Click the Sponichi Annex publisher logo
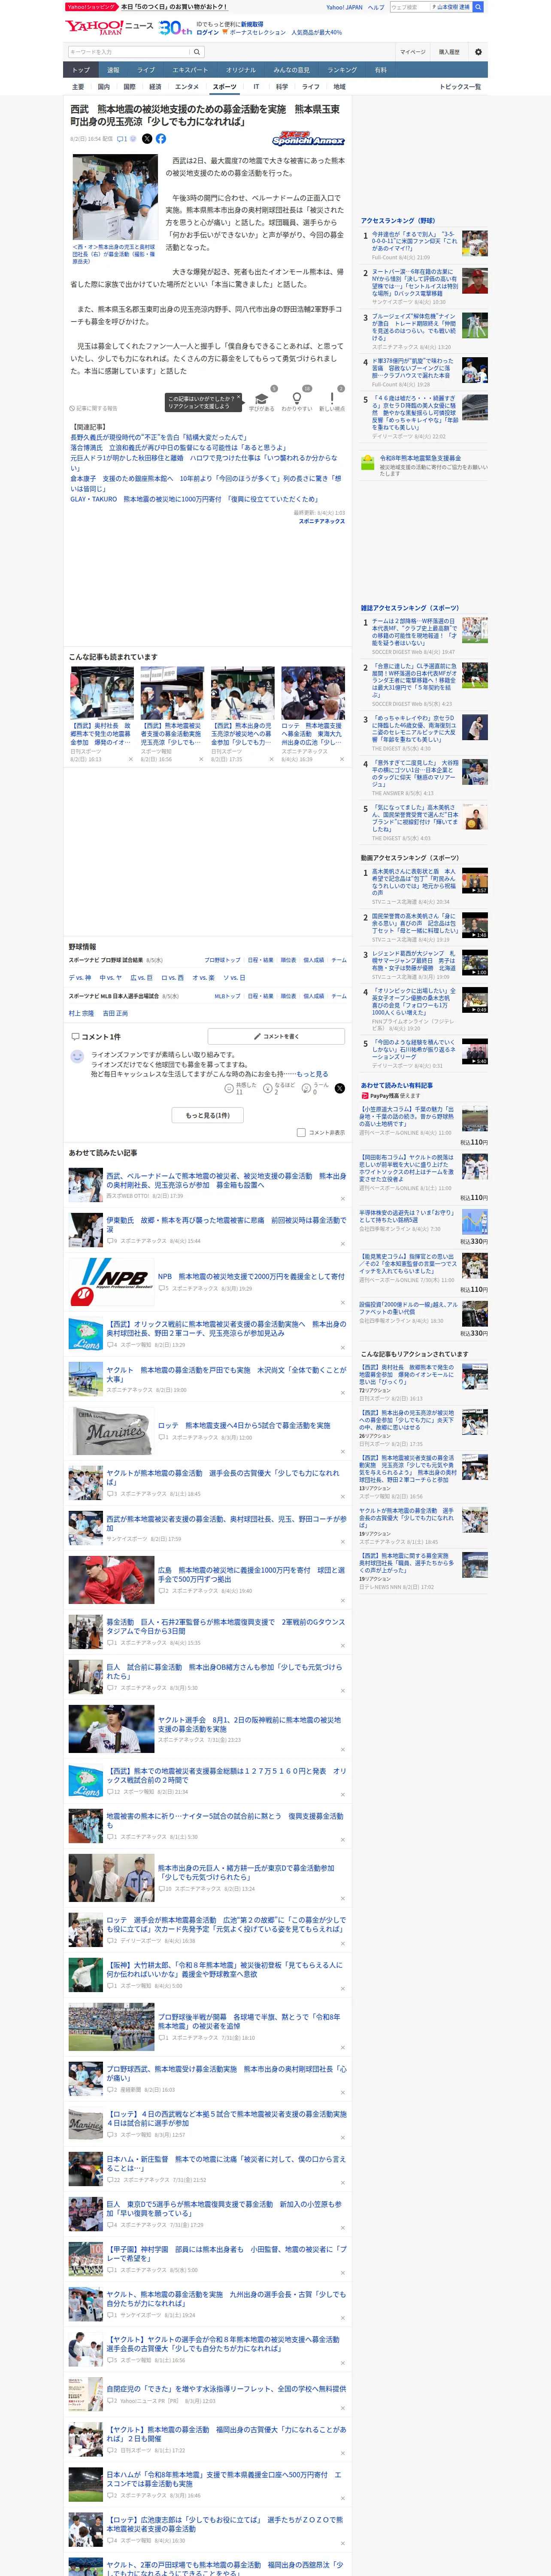 coord(308,139)
